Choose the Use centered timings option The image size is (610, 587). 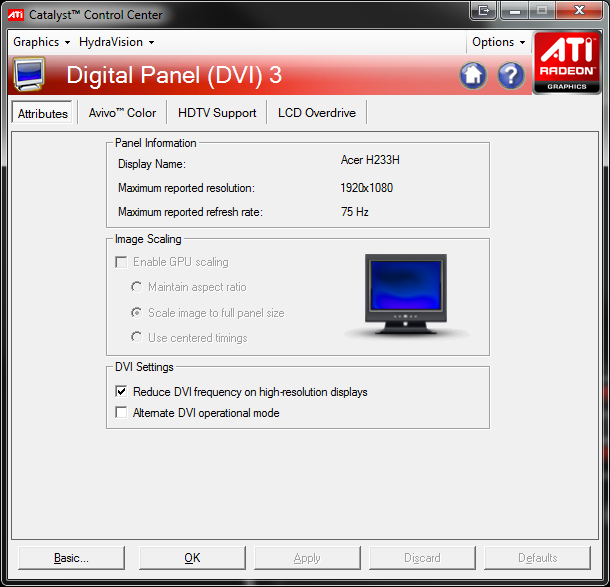click(x=137, y=338)
